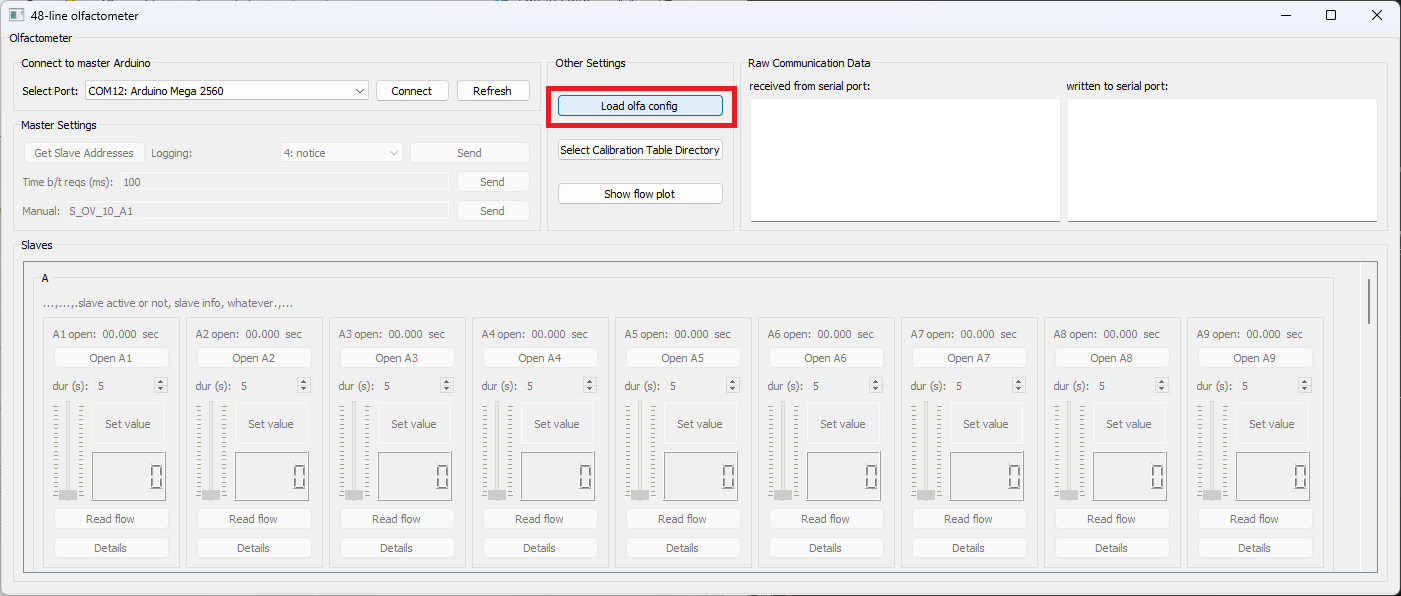
Task: Click the A3 duration stepper arrows
Action: point(447,385)
